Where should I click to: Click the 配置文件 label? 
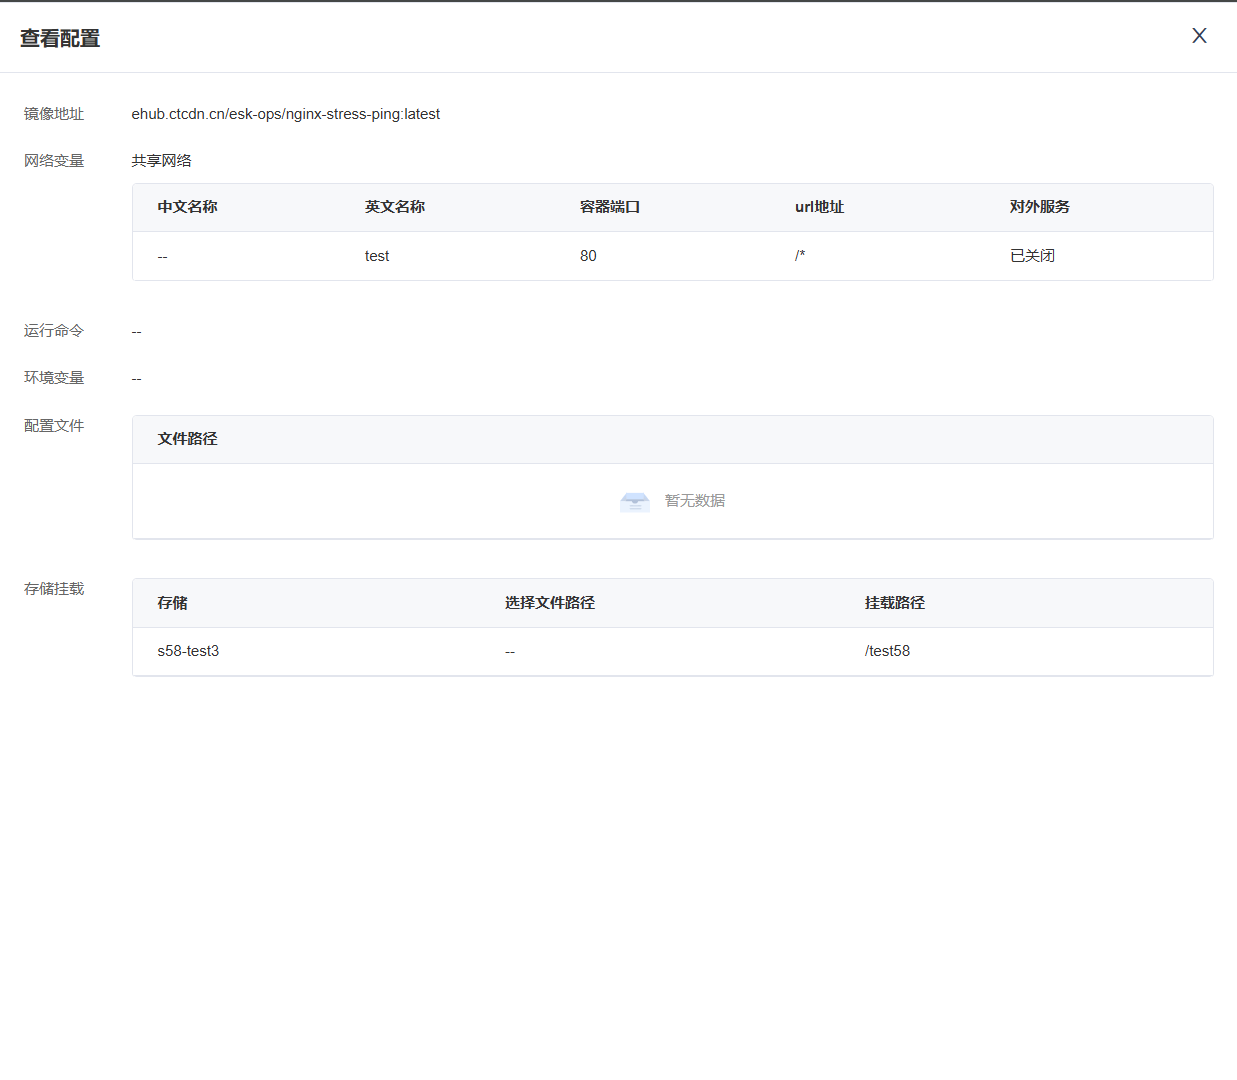(x=54, y=426)
